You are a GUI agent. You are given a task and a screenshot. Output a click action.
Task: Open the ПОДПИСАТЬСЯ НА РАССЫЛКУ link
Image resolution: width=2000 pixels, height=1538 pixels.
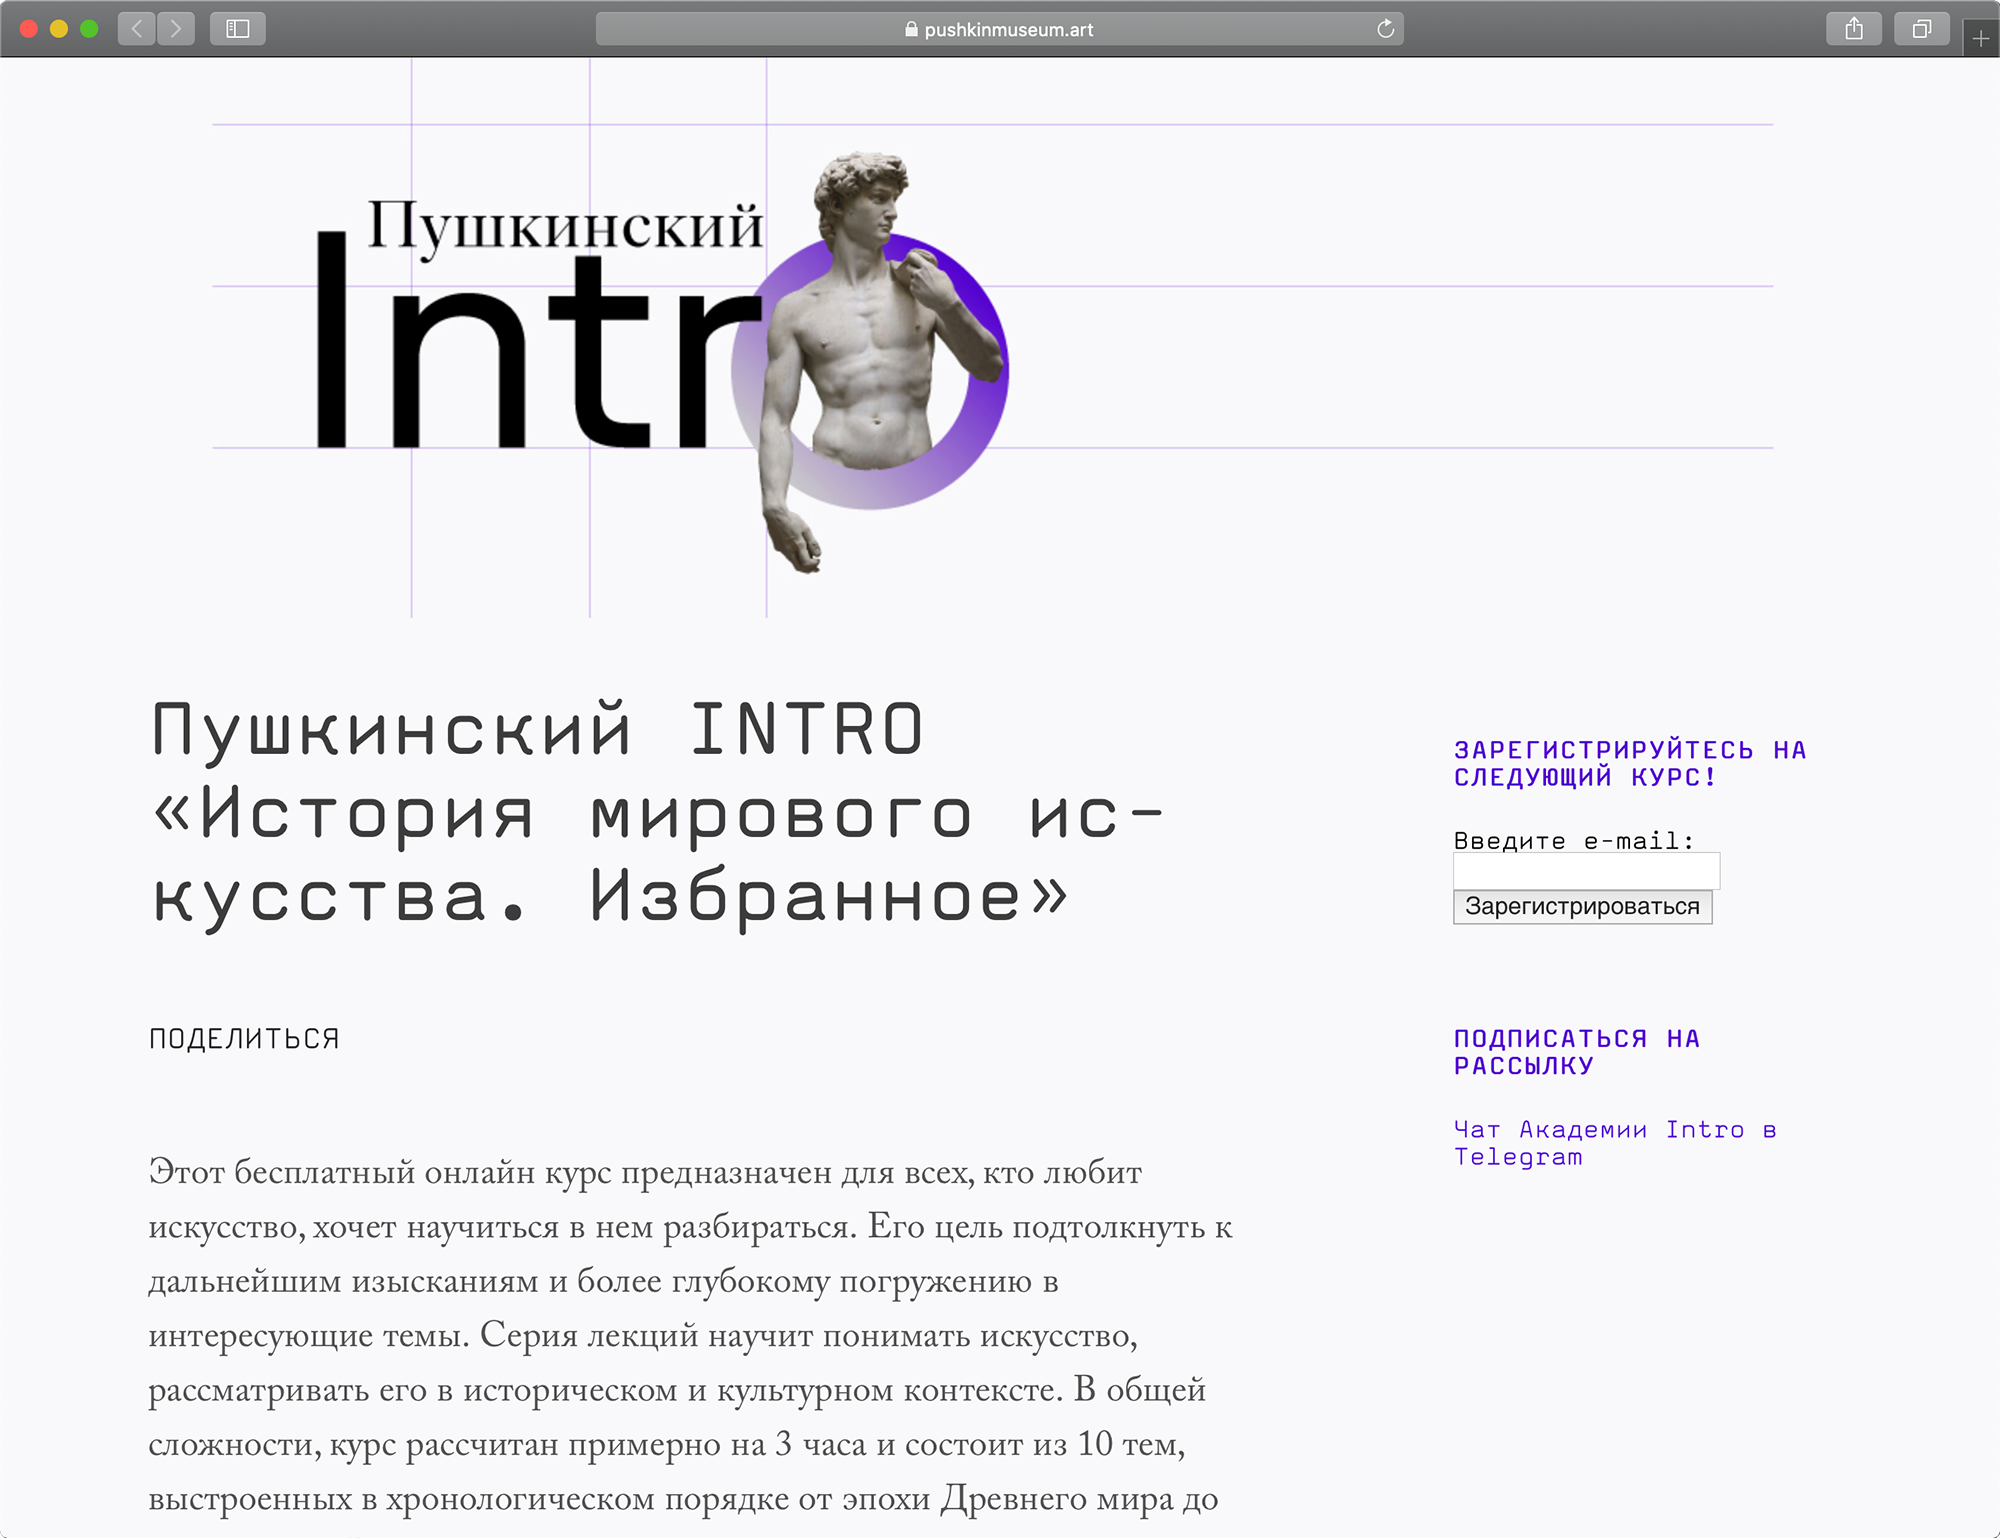[x=1577, y=1052]
